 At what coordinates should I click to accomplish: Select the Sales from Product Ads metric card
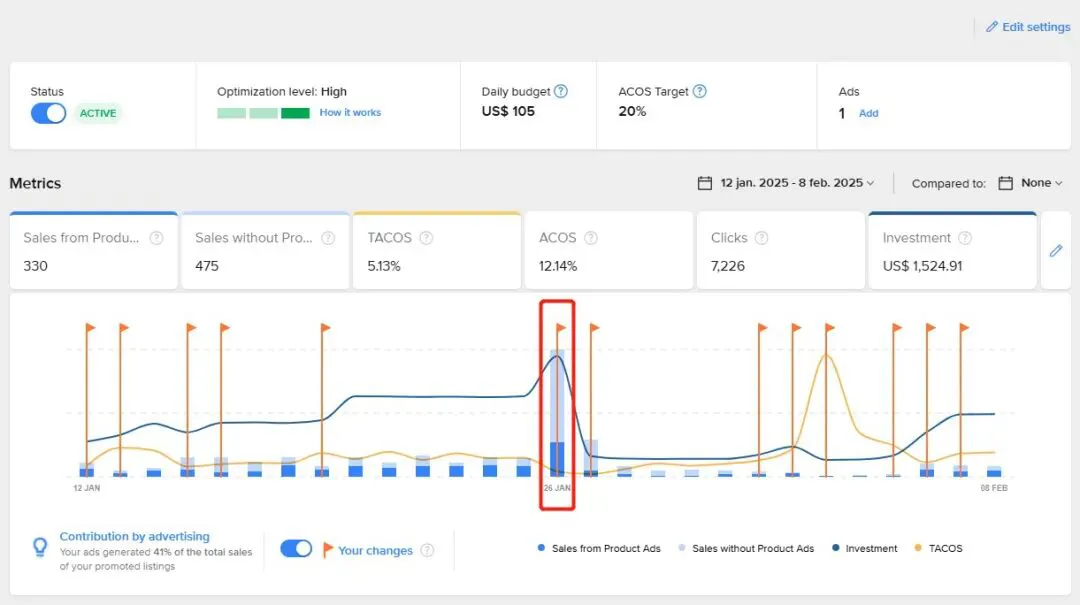[x=94, y=251]
